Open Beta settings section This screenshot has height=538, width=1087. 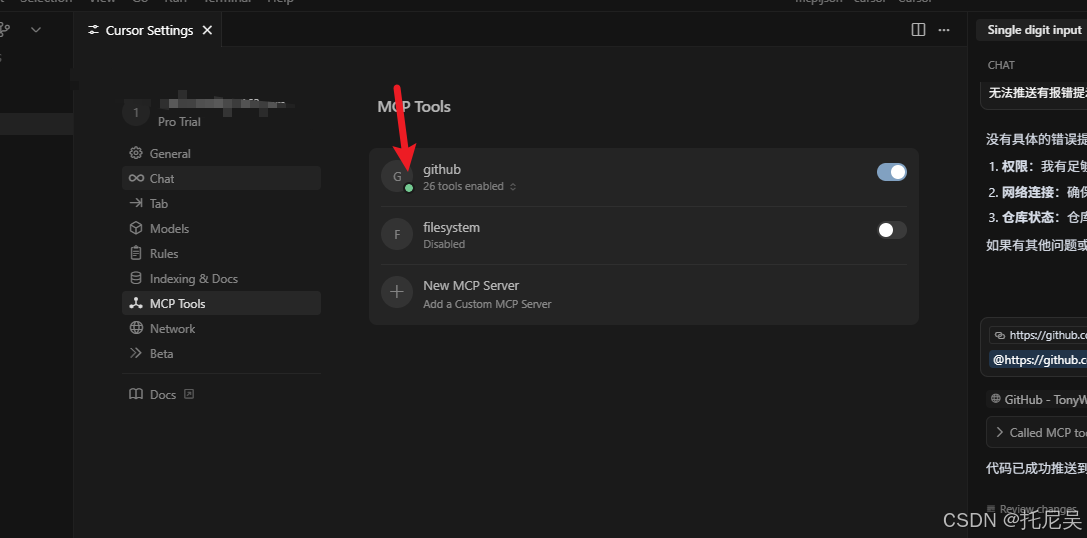click(221, 353)
